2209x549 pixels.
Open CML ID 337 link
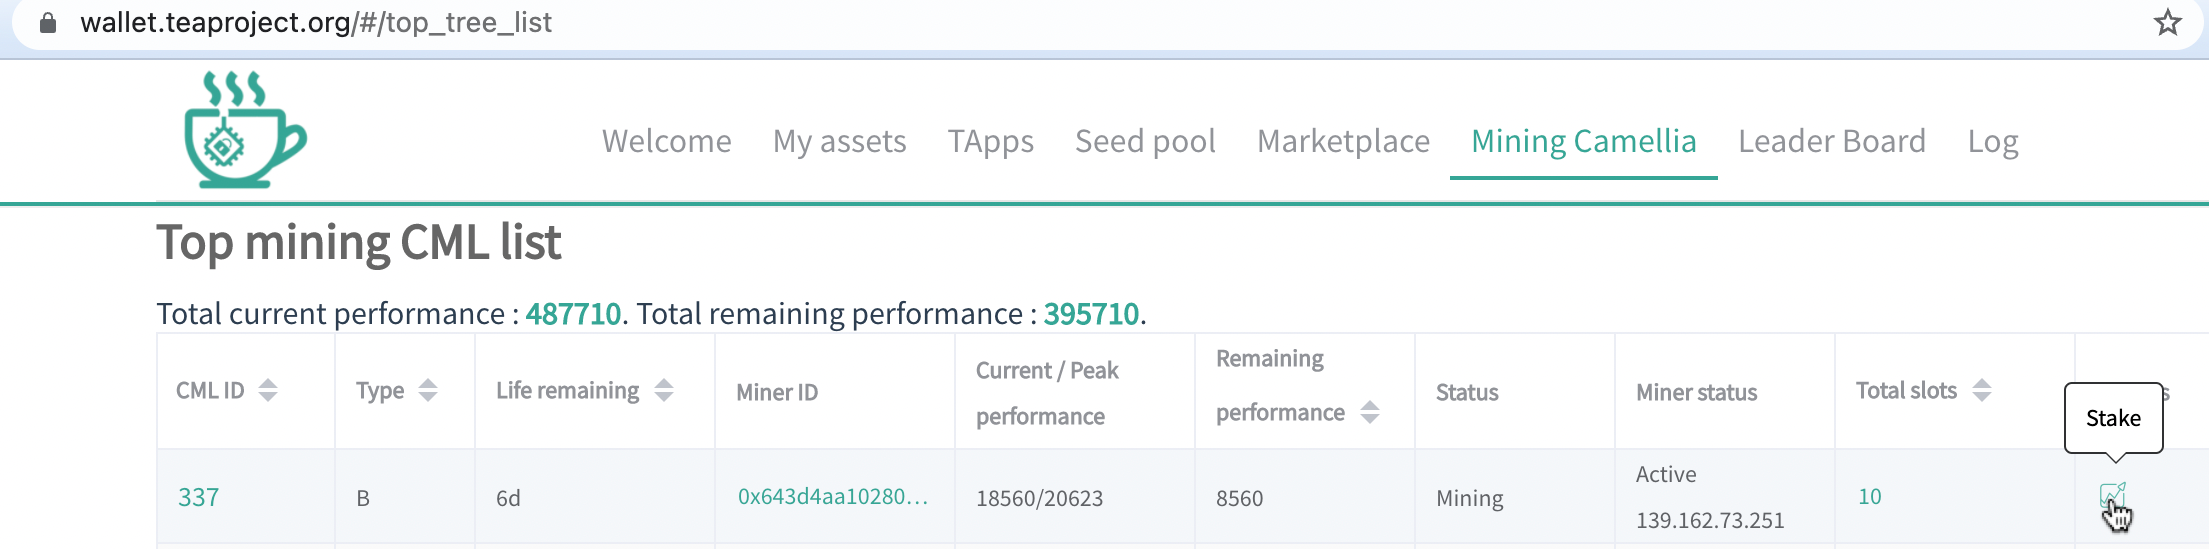click(x=198, y=497)
